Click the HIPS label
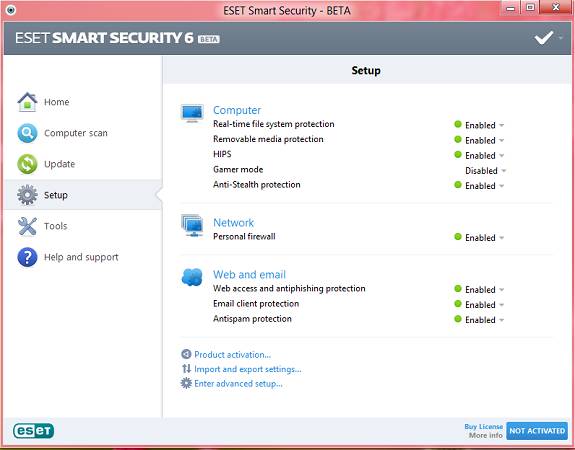575x450 pixels. click(222, 154)
